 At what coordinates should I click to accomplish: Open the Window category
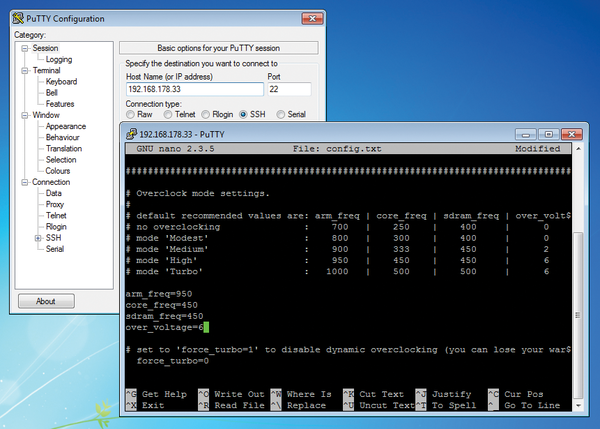46,115
